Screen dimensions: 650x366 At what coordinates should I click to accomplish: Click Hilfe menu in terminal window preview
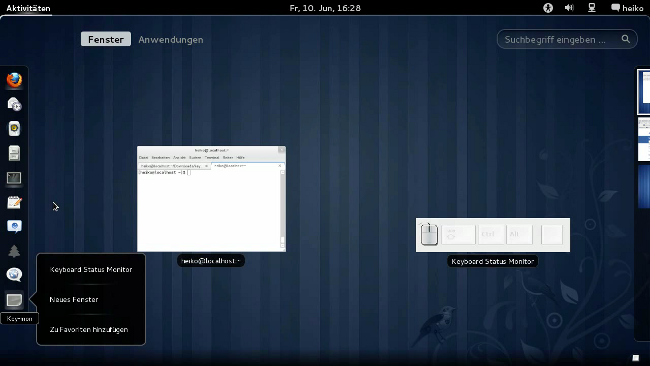point(240,158)
